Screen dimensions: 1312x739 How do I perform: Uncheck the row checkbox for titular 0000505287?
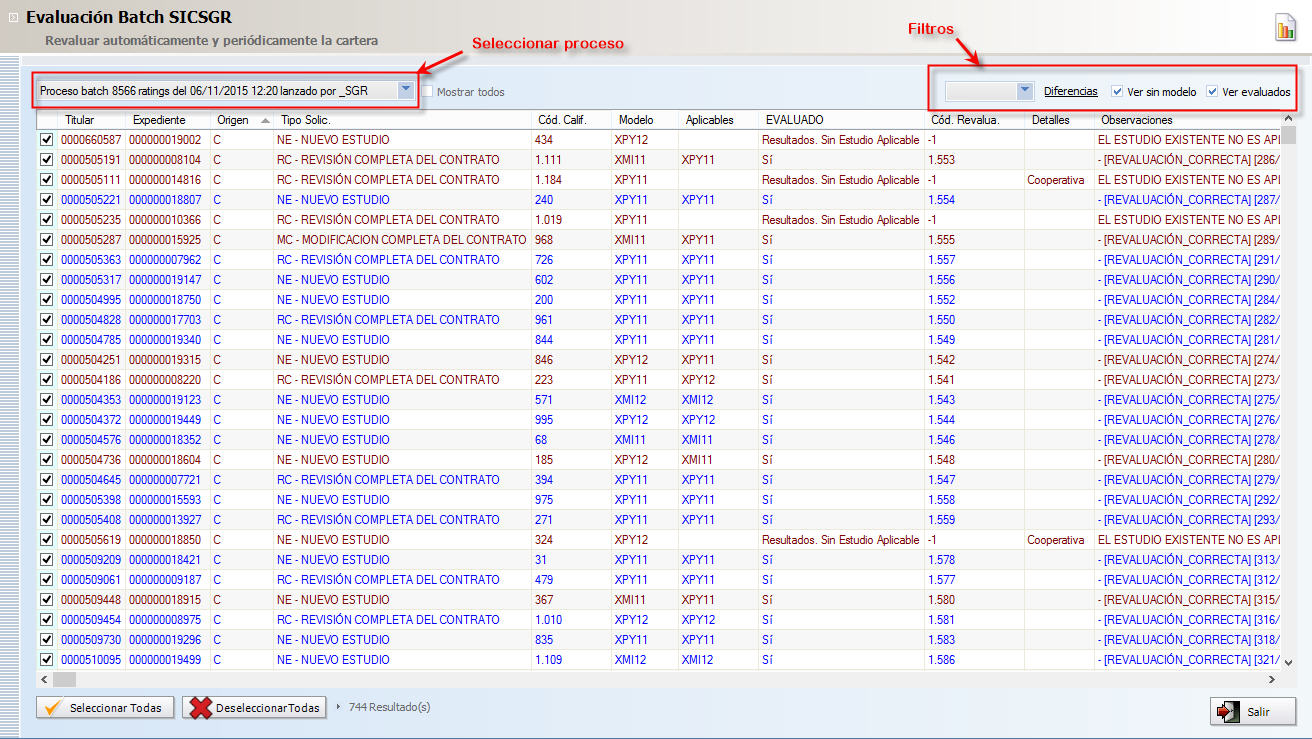coord(46,240)
